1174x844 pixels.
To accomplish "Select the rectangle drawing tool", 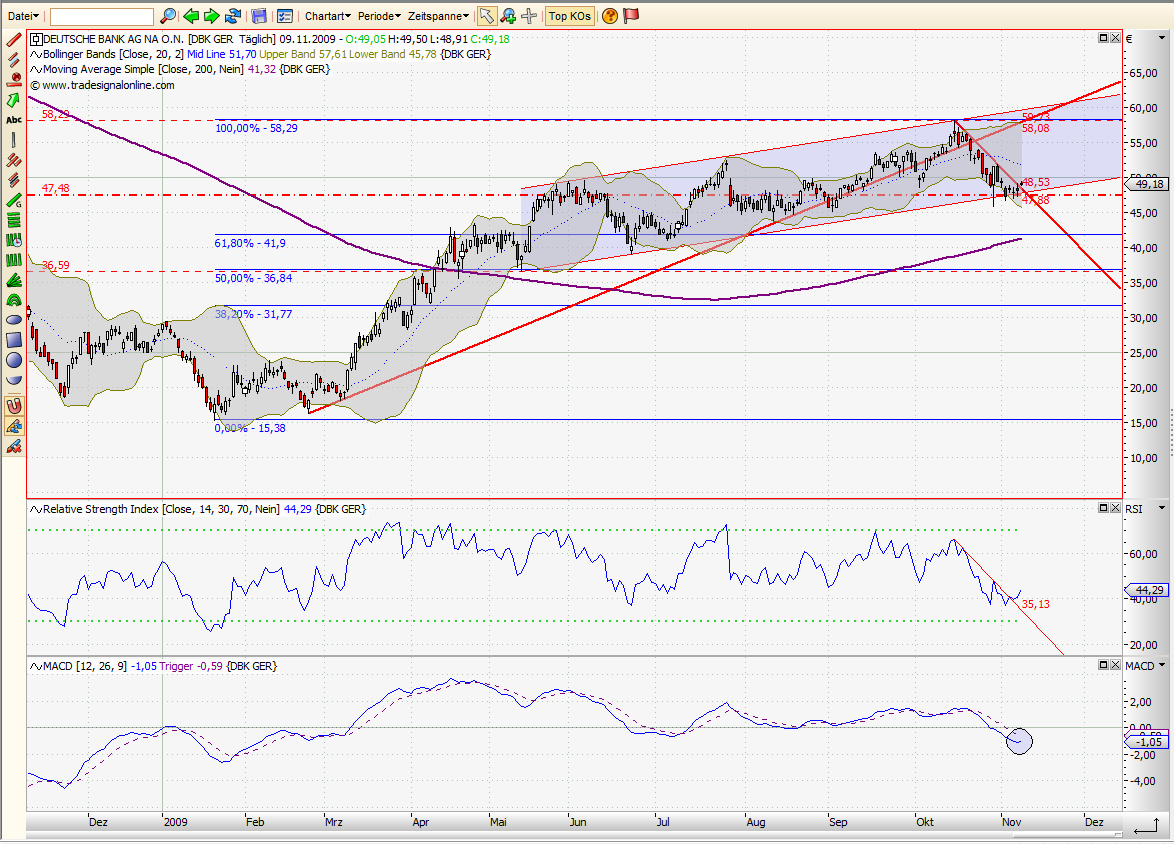I will pos(14,339).
